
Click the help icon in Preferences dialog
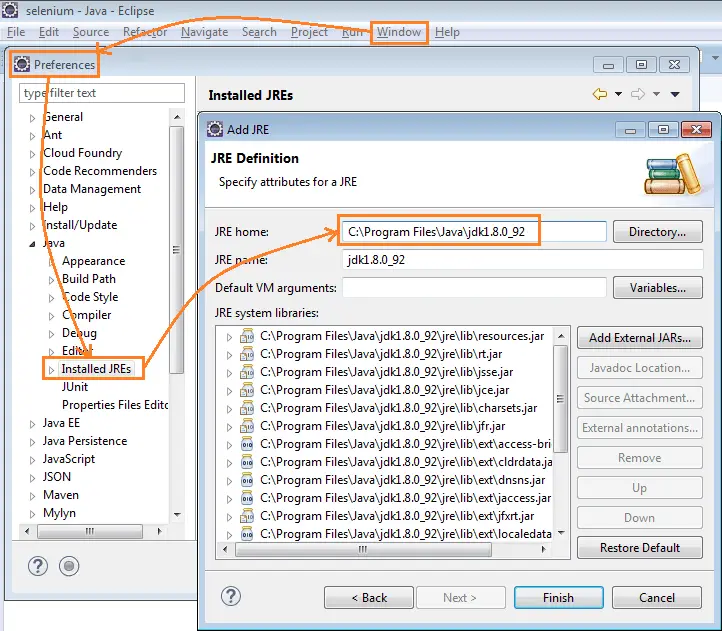(38, 566)
